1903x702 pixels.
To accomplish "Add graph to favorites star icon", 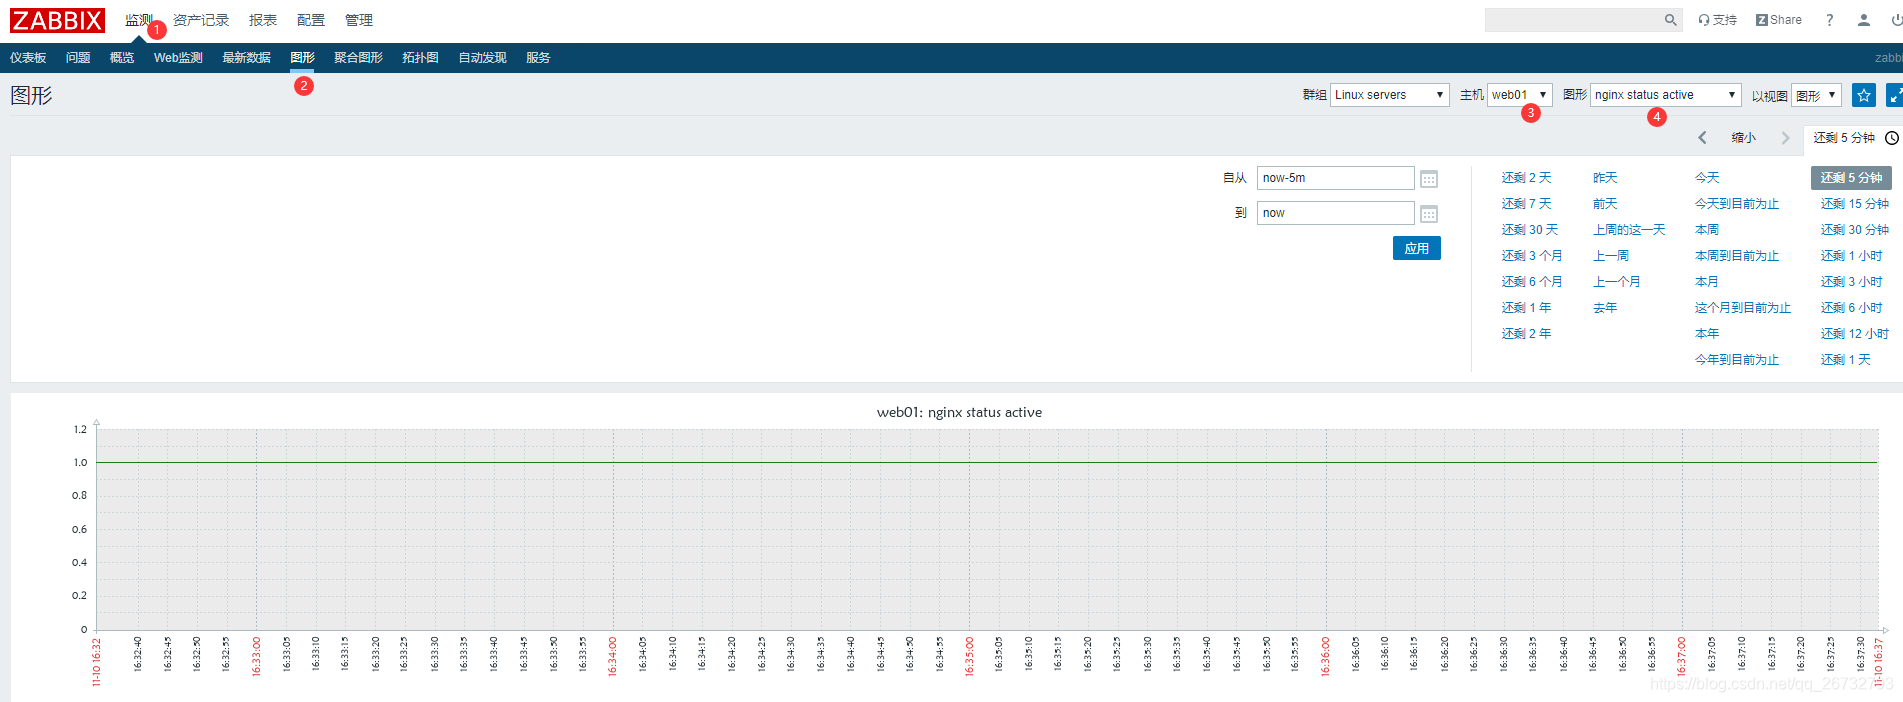I will [1864, 95].
